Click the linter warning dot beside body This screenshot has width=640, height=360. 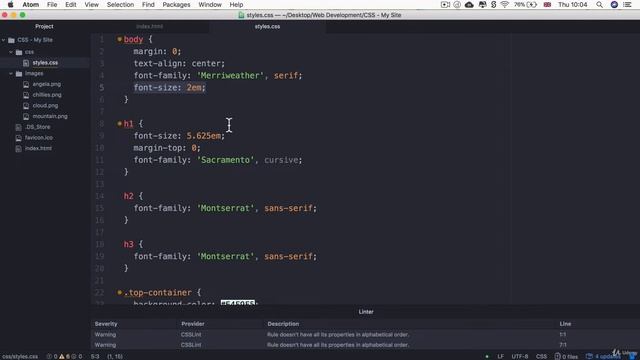click(x=120, y=39)
